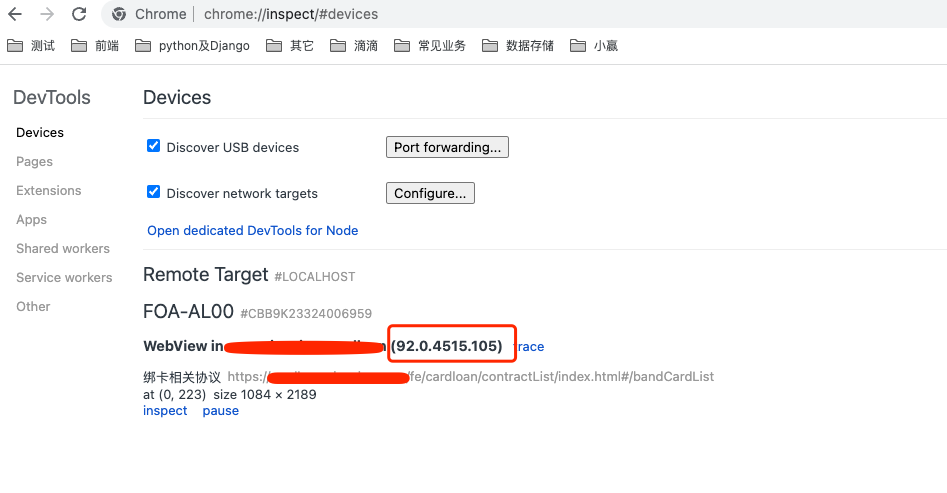Reload the page with refresh icon
The height and width of the screenshot is (493, 947).
80,14
